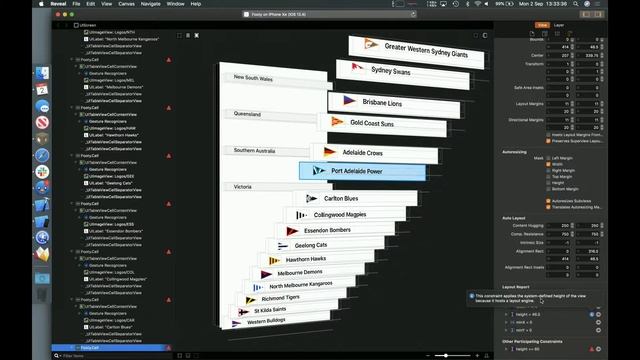The width and height of the screenshot is (640, 360).
Task: Expand Gesture Recognizers above Logos/ESS
Action: click(x=80, y=218)
